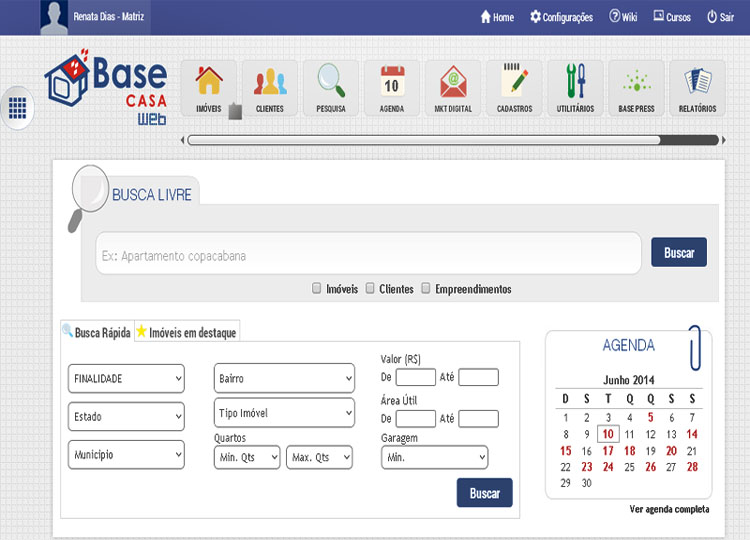The height and width of the screenshot is (540, 750).
Task: Open the Min. Qts dropdown
Action: (x=247, y=457)
